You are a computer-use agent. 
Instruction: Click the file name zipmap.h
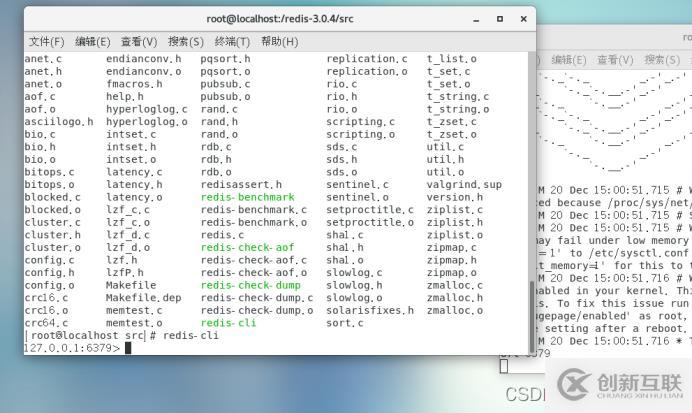[x=451, y=260]
